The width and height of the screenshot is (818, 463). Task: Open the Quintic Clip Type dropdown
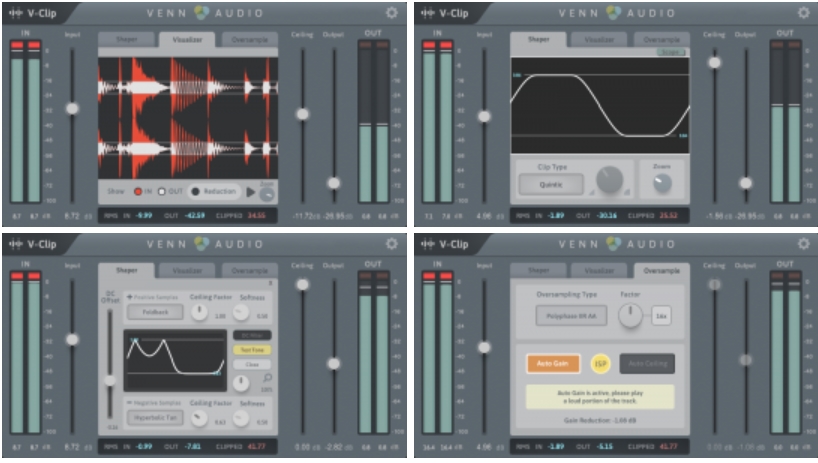[x=551, y=185]
